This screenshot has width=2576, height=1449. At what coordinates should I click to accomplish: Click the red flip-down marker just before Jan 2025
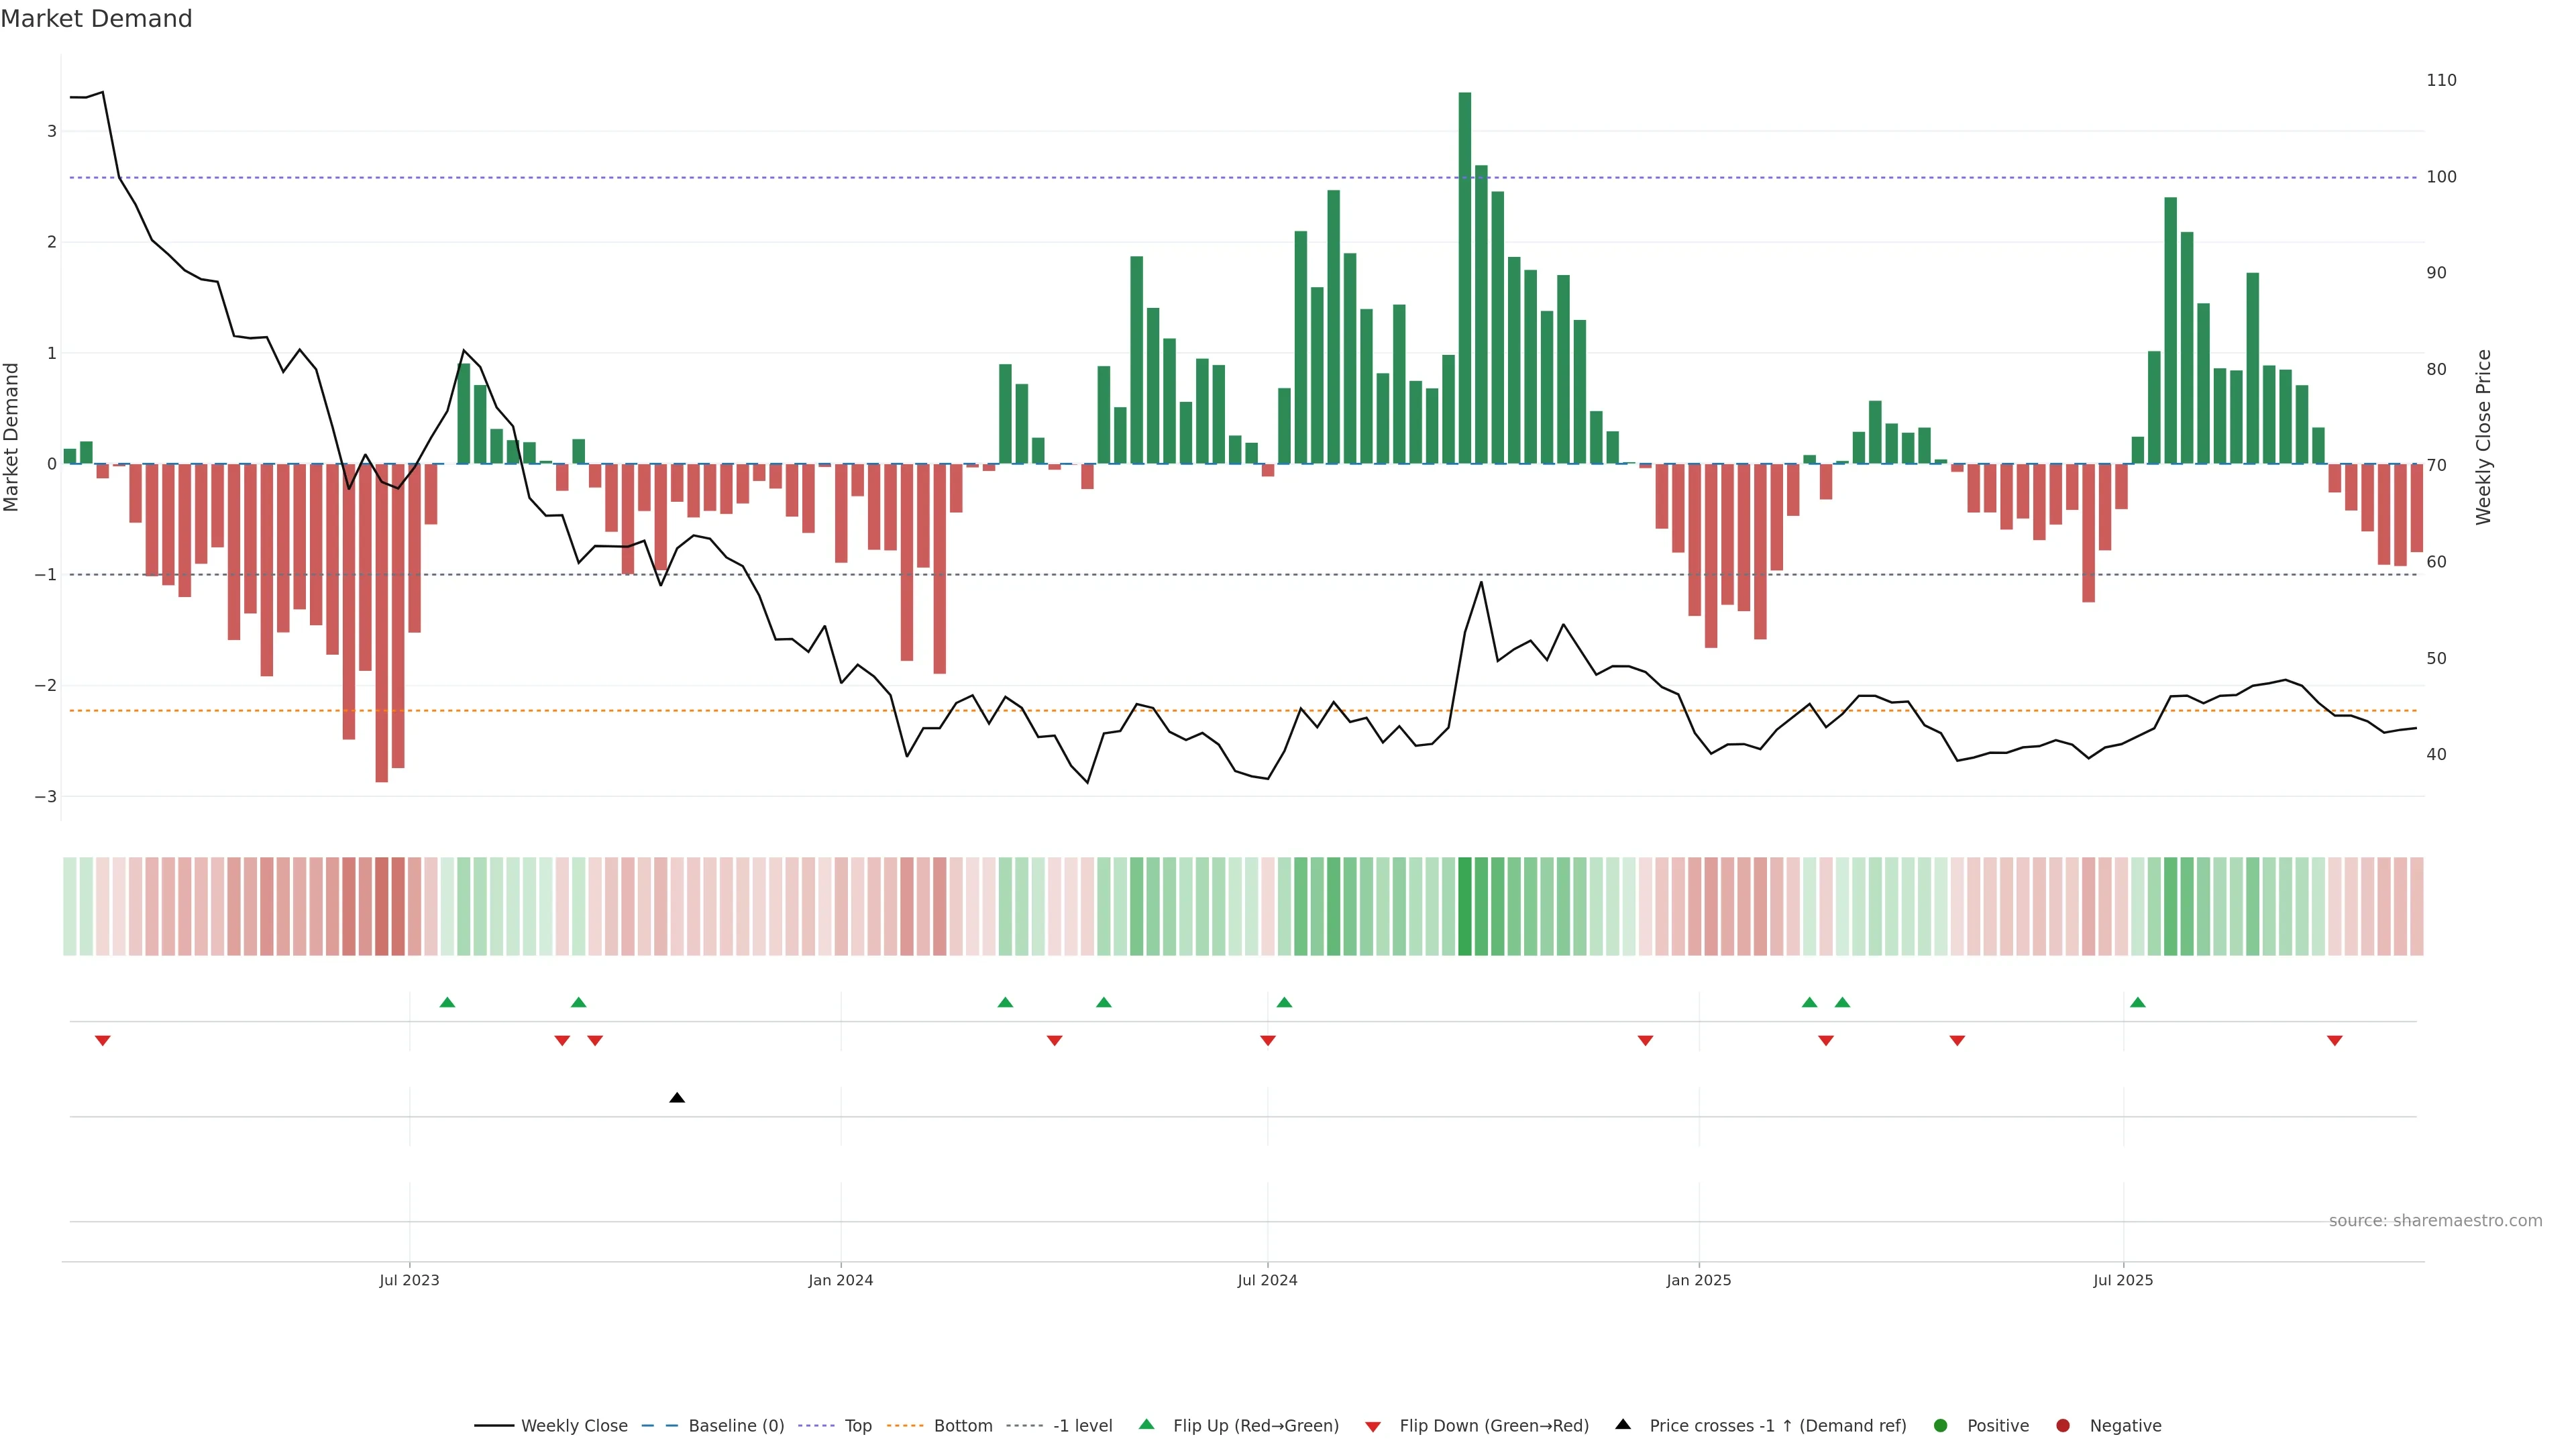[x=1645, y=1041]
